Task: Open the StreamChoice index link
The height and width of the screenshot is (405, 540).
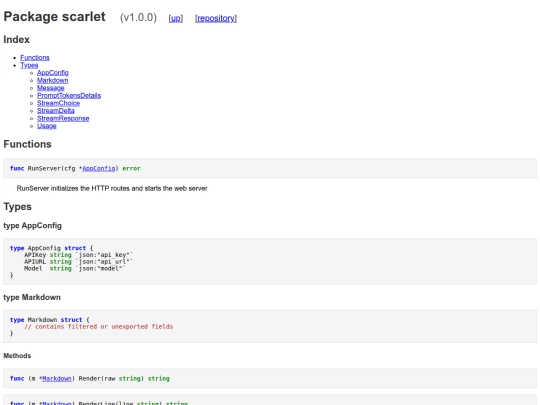Action: (59, 103)
